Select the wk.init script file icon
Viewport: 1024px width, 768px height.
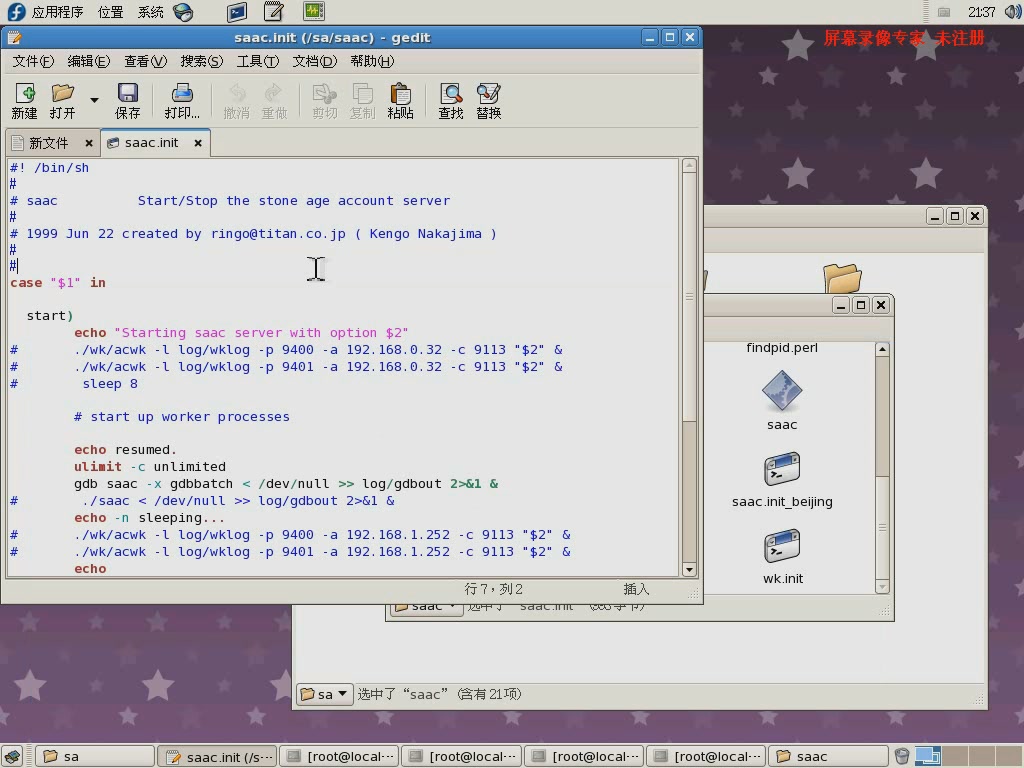point(782,546)
